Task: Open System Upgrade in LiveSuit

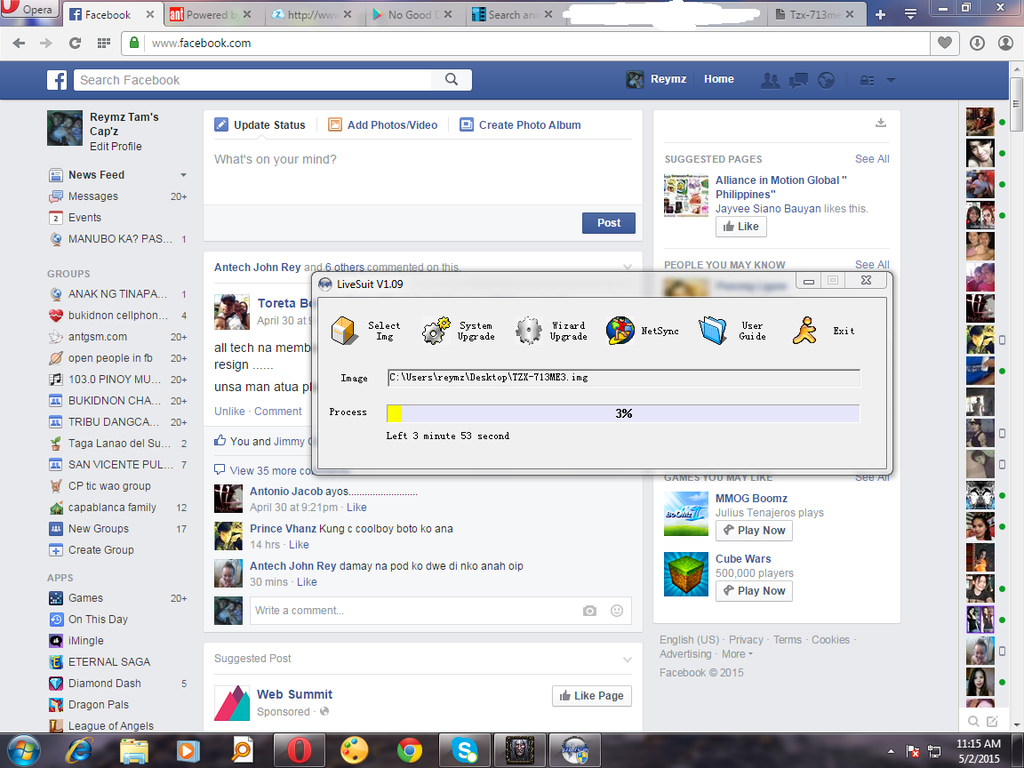Action: point(436,330)
